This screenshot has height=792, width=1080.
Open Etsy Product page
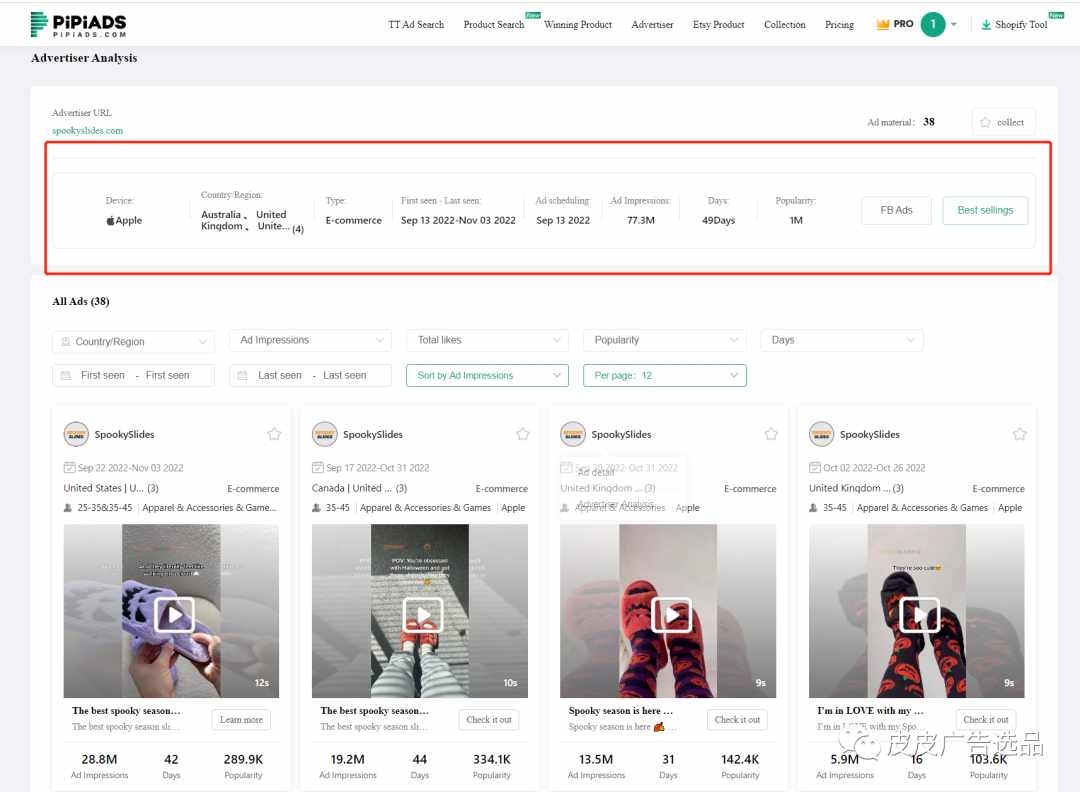click(718, 25)
